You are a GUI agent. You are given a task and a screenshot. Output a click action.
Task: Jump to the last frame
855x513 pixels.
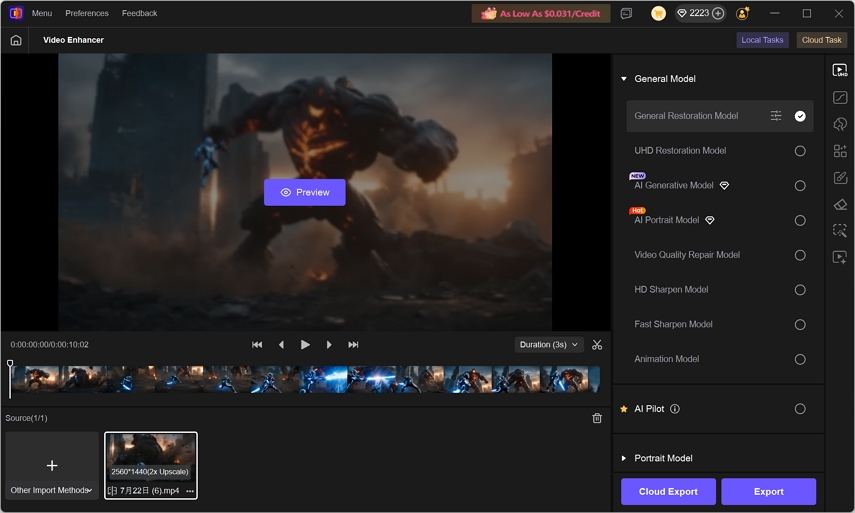coord(353,345)
